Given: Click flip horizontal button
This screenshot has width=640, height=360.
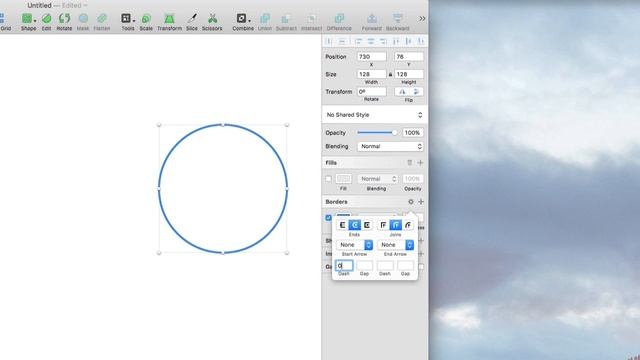Looking at the screenshot, I should 402,92.
